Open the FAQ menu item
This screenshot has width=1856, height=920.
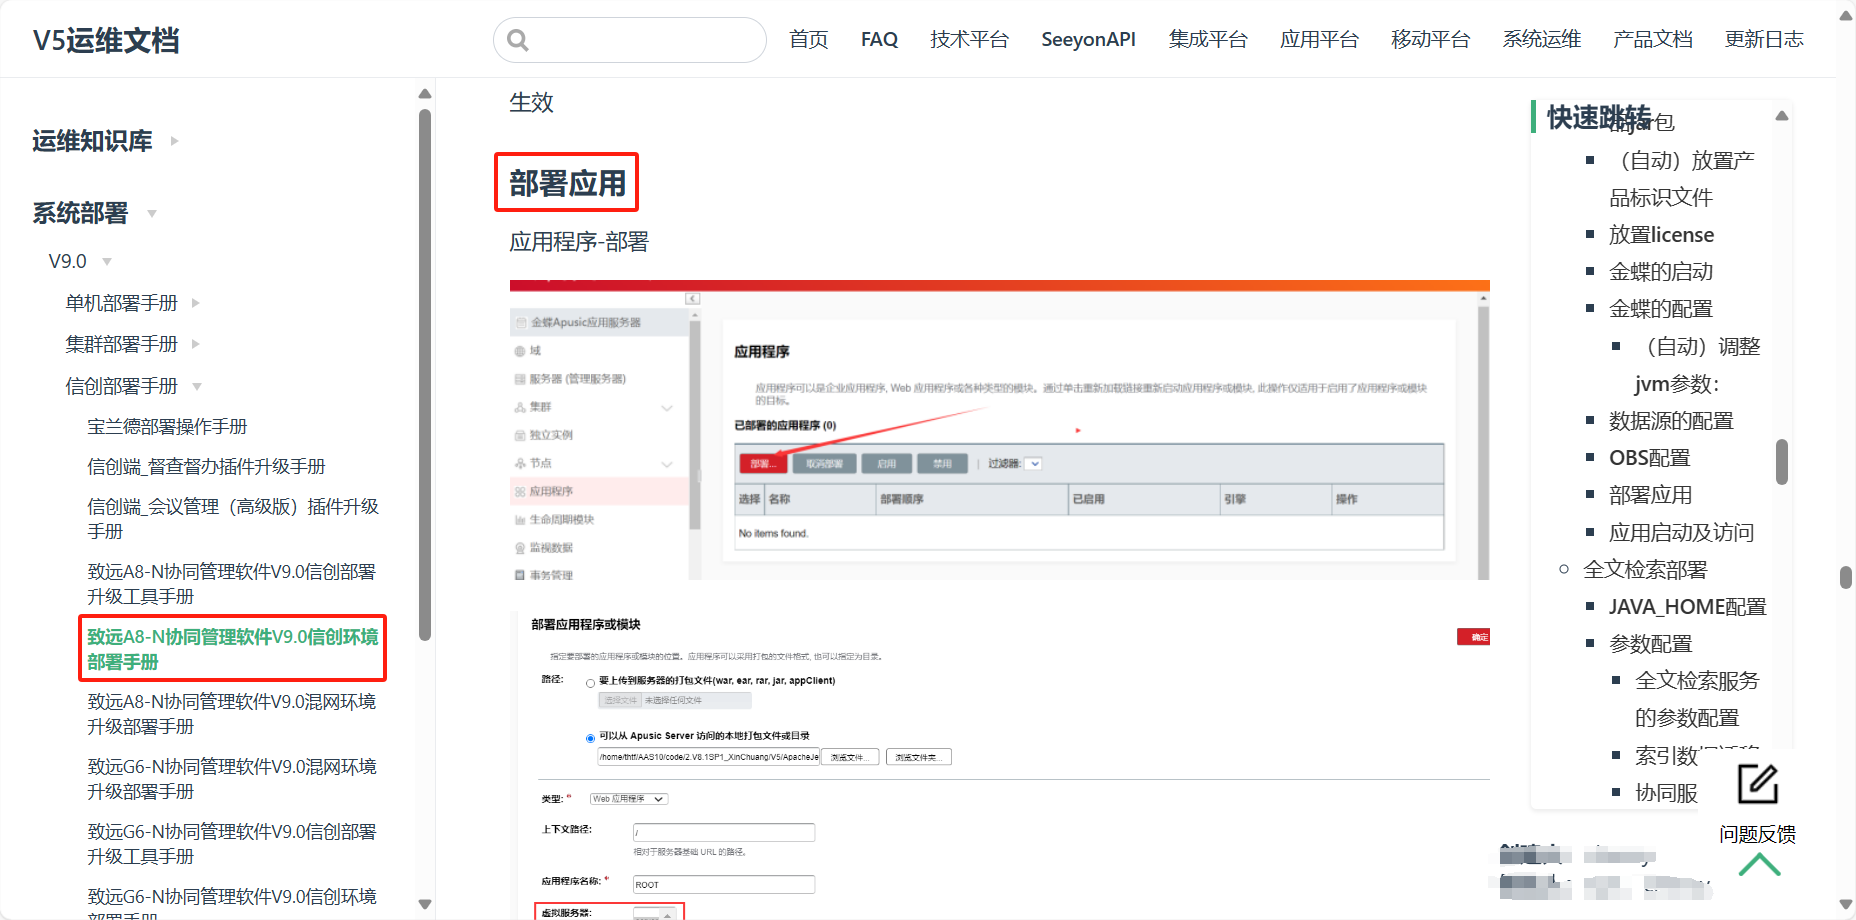coord(879,39)
